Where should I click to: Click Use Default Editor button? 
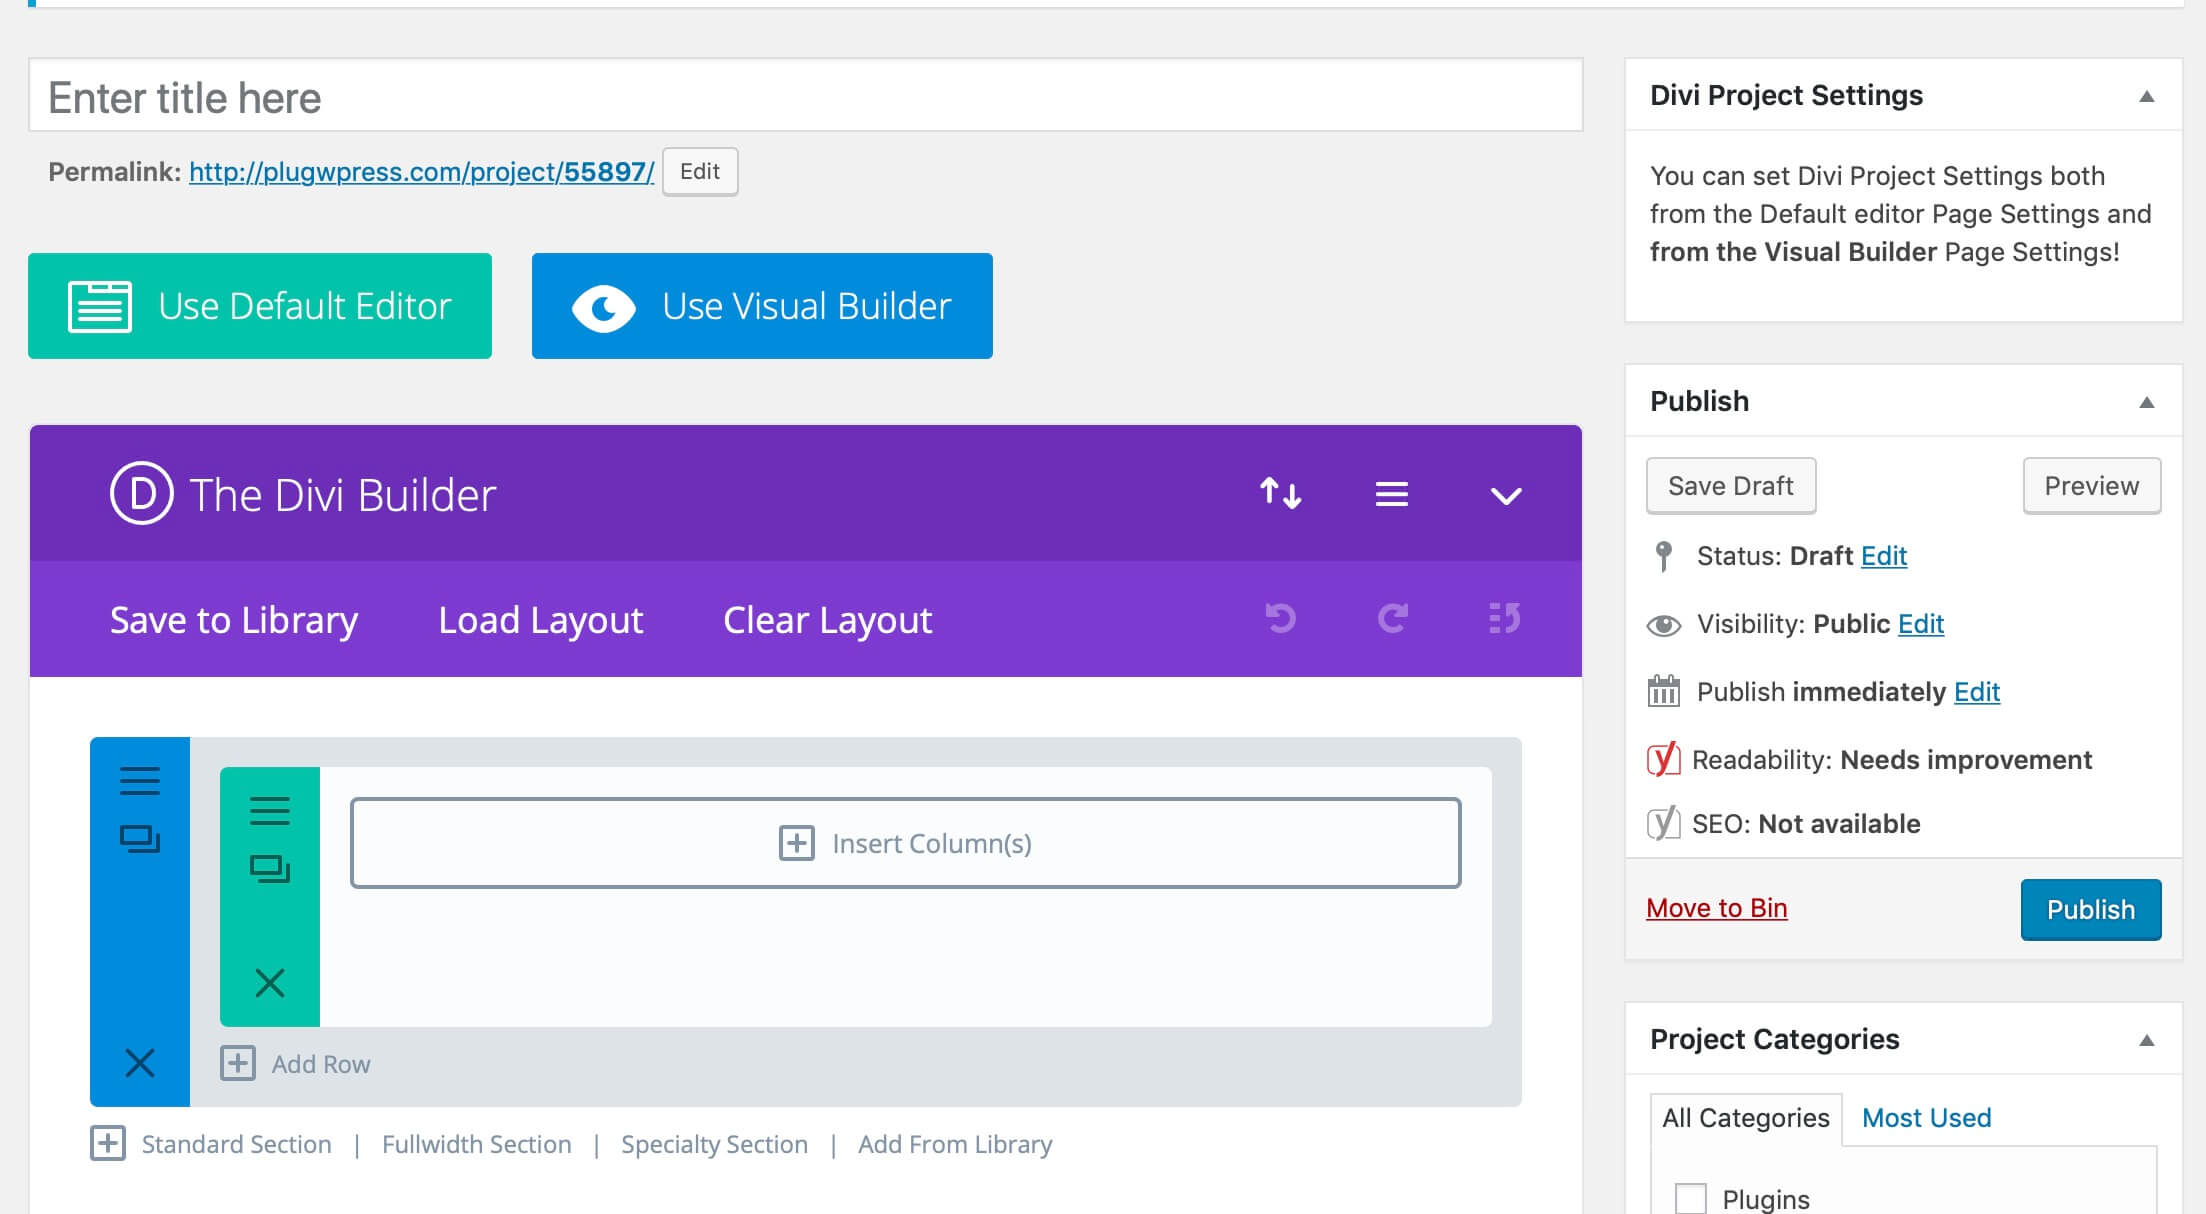coord(260,306)
